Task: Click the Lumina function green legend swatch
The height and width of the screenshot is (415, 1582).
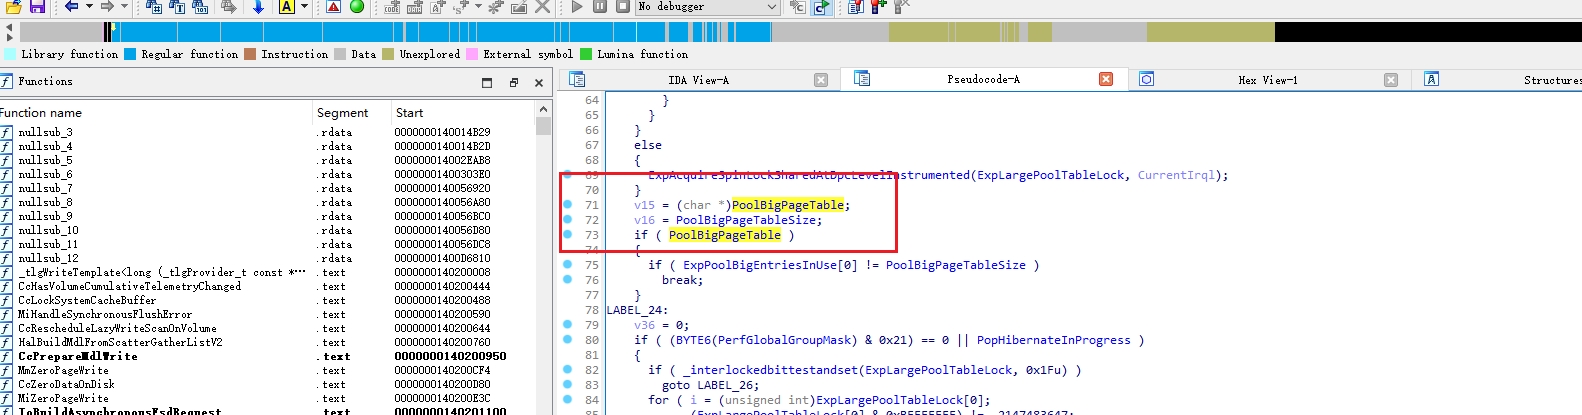Action: [x=586, y=54]
